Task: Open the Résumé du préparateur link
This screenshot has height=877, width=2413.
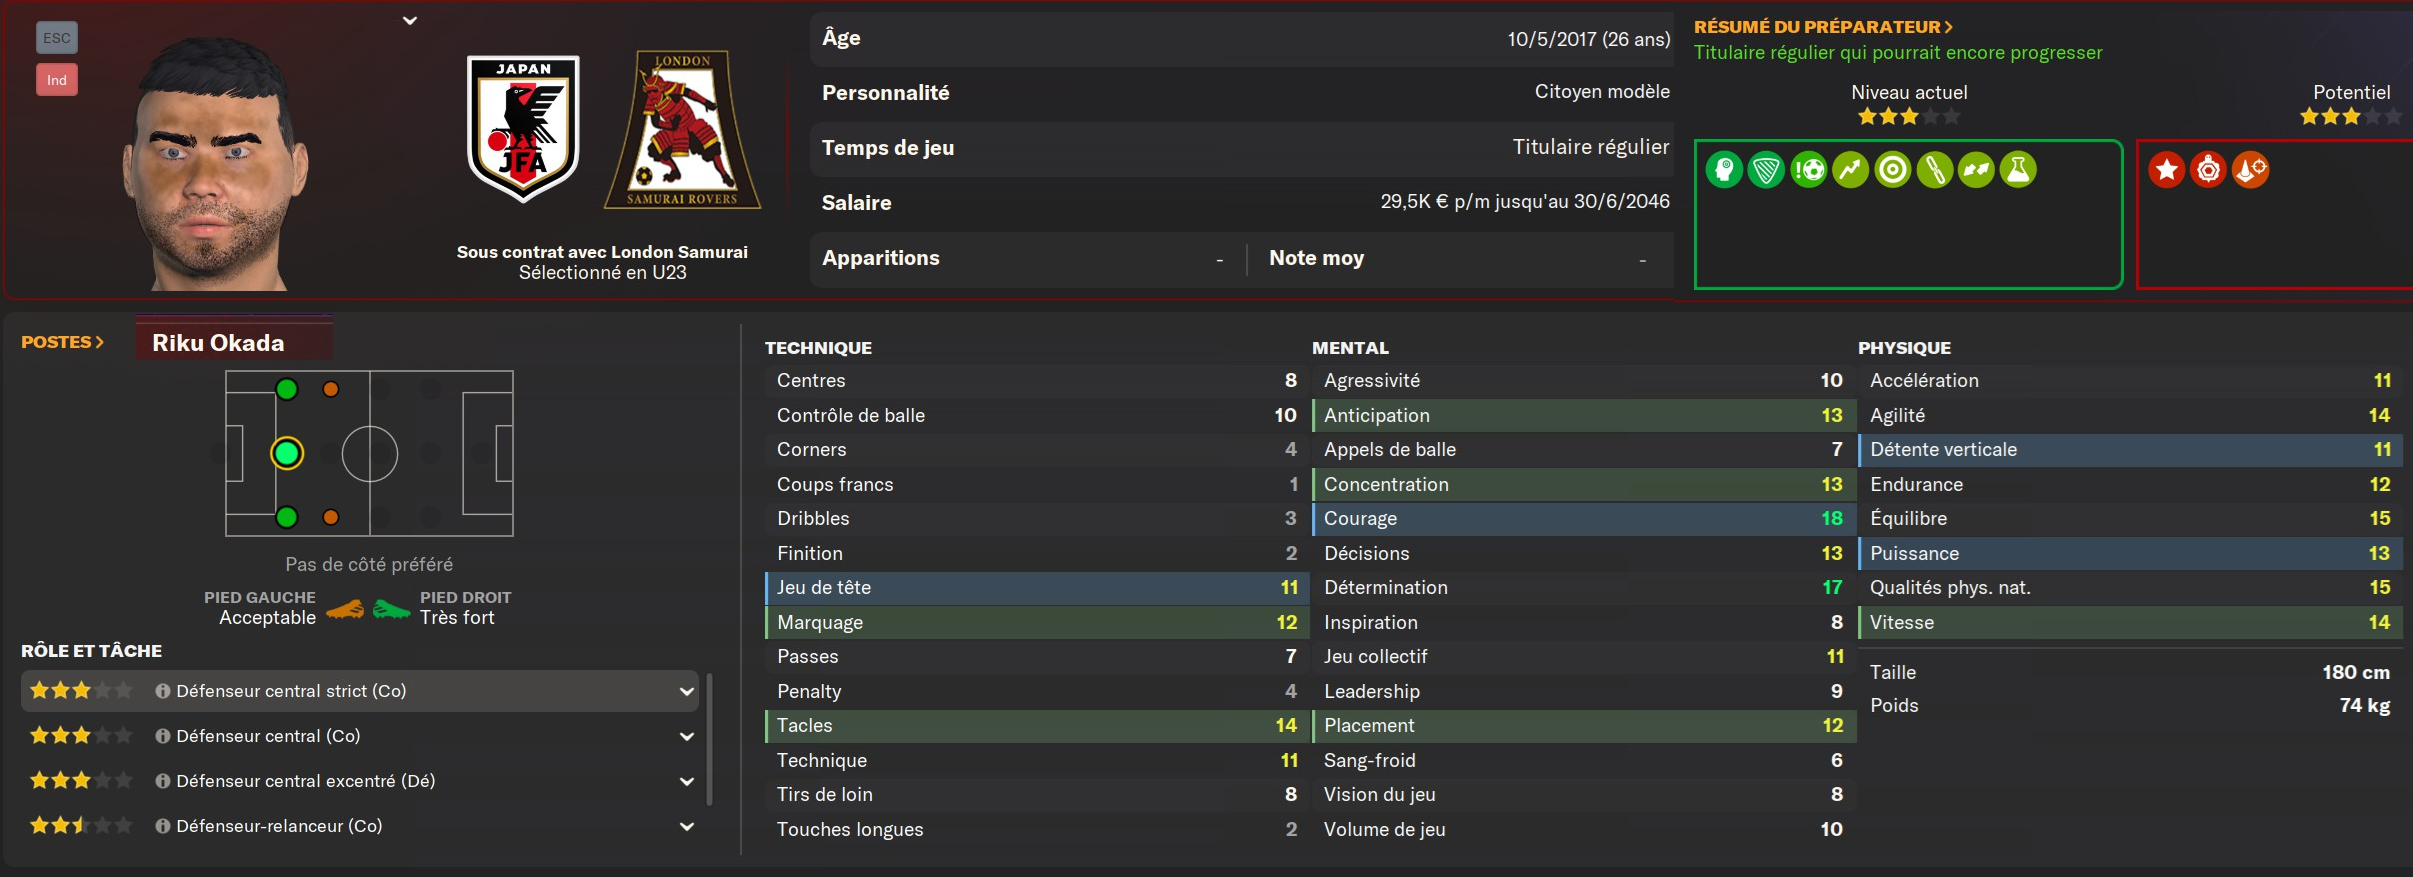Action: pos(1823,27)
